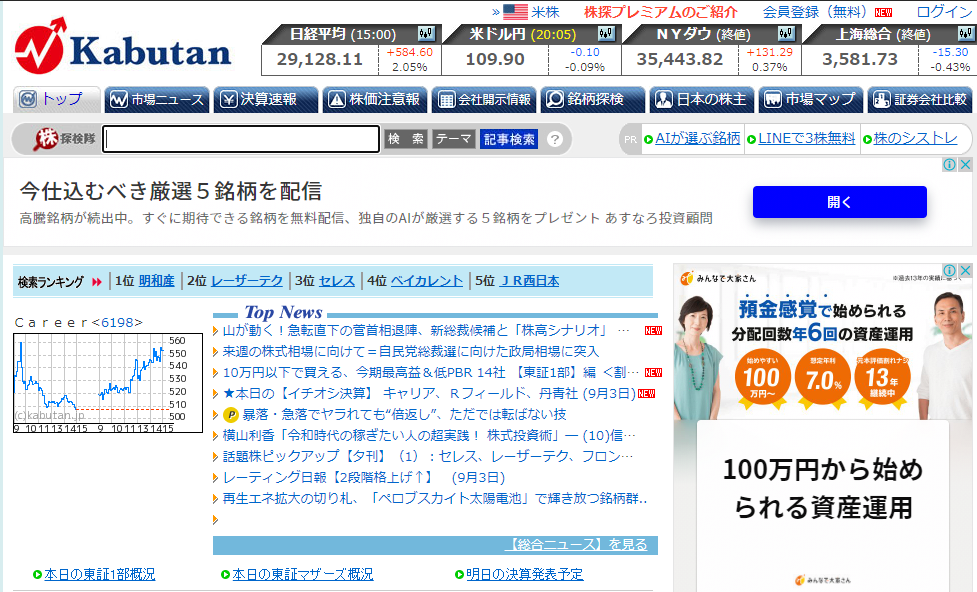
Task: Open the 株価注意報 tab
Action: [374, 100]
